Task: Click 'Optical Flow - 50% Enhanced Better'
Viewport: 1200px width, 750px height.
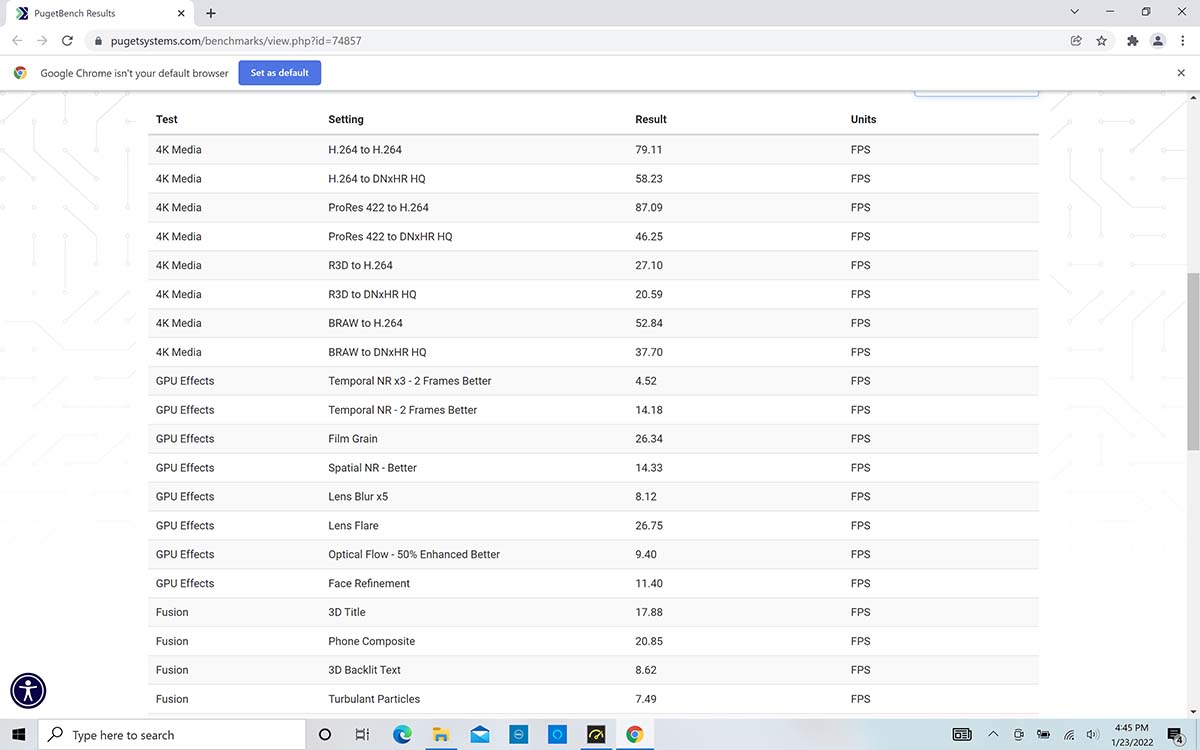Action: click(414, 555)
